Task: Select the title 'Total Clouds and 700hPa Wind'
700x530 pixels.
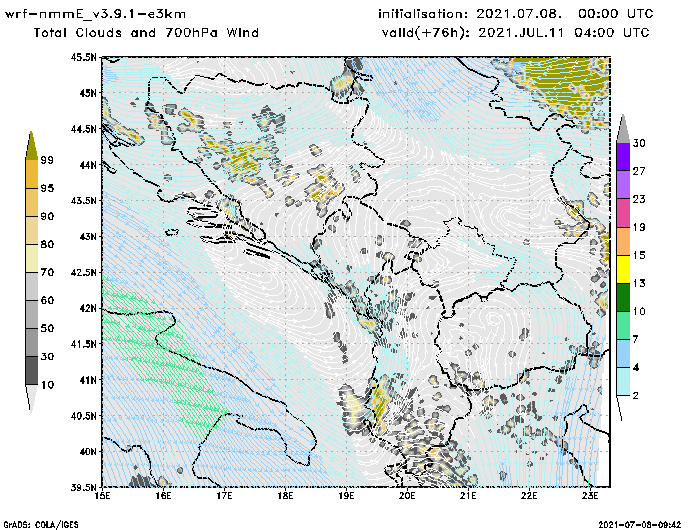Action: tap(146, 33)
